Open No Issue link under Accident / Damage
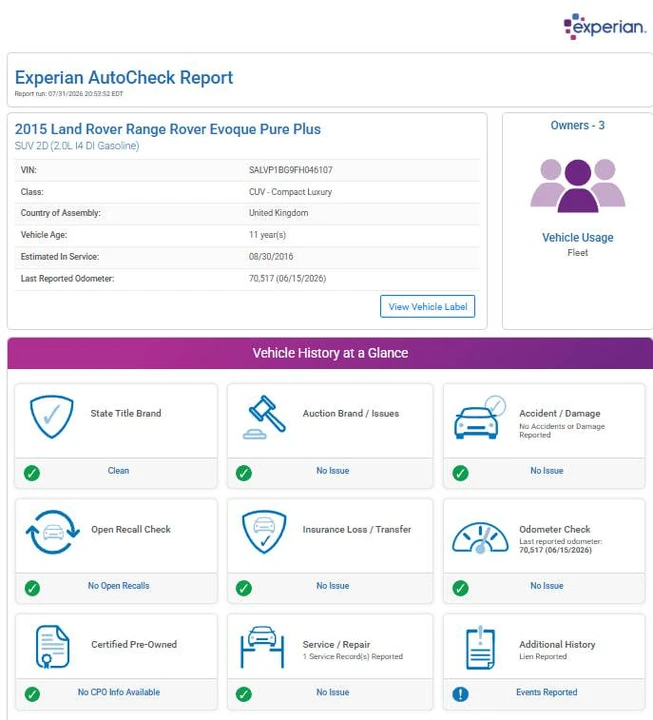 [x=546, y=471]
